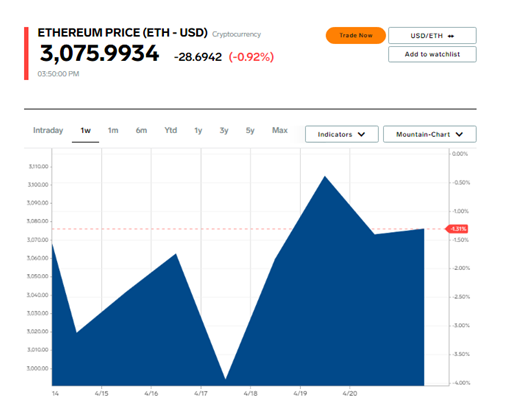Click the 4/17 date axis label
This screenshot has height=419, width=508.
201,394
